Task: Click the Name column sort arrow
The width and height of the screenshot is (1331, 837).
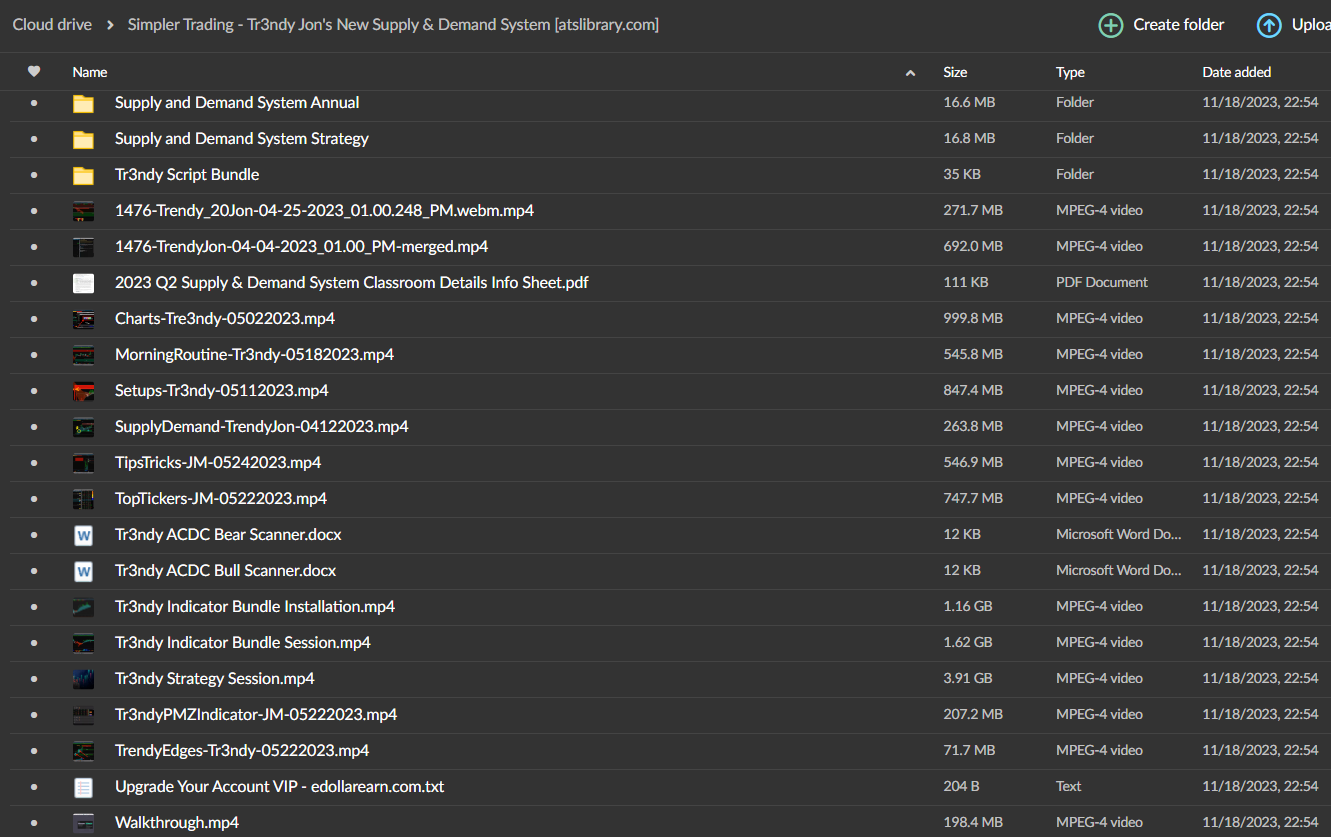Action: (x=910, y=73)
